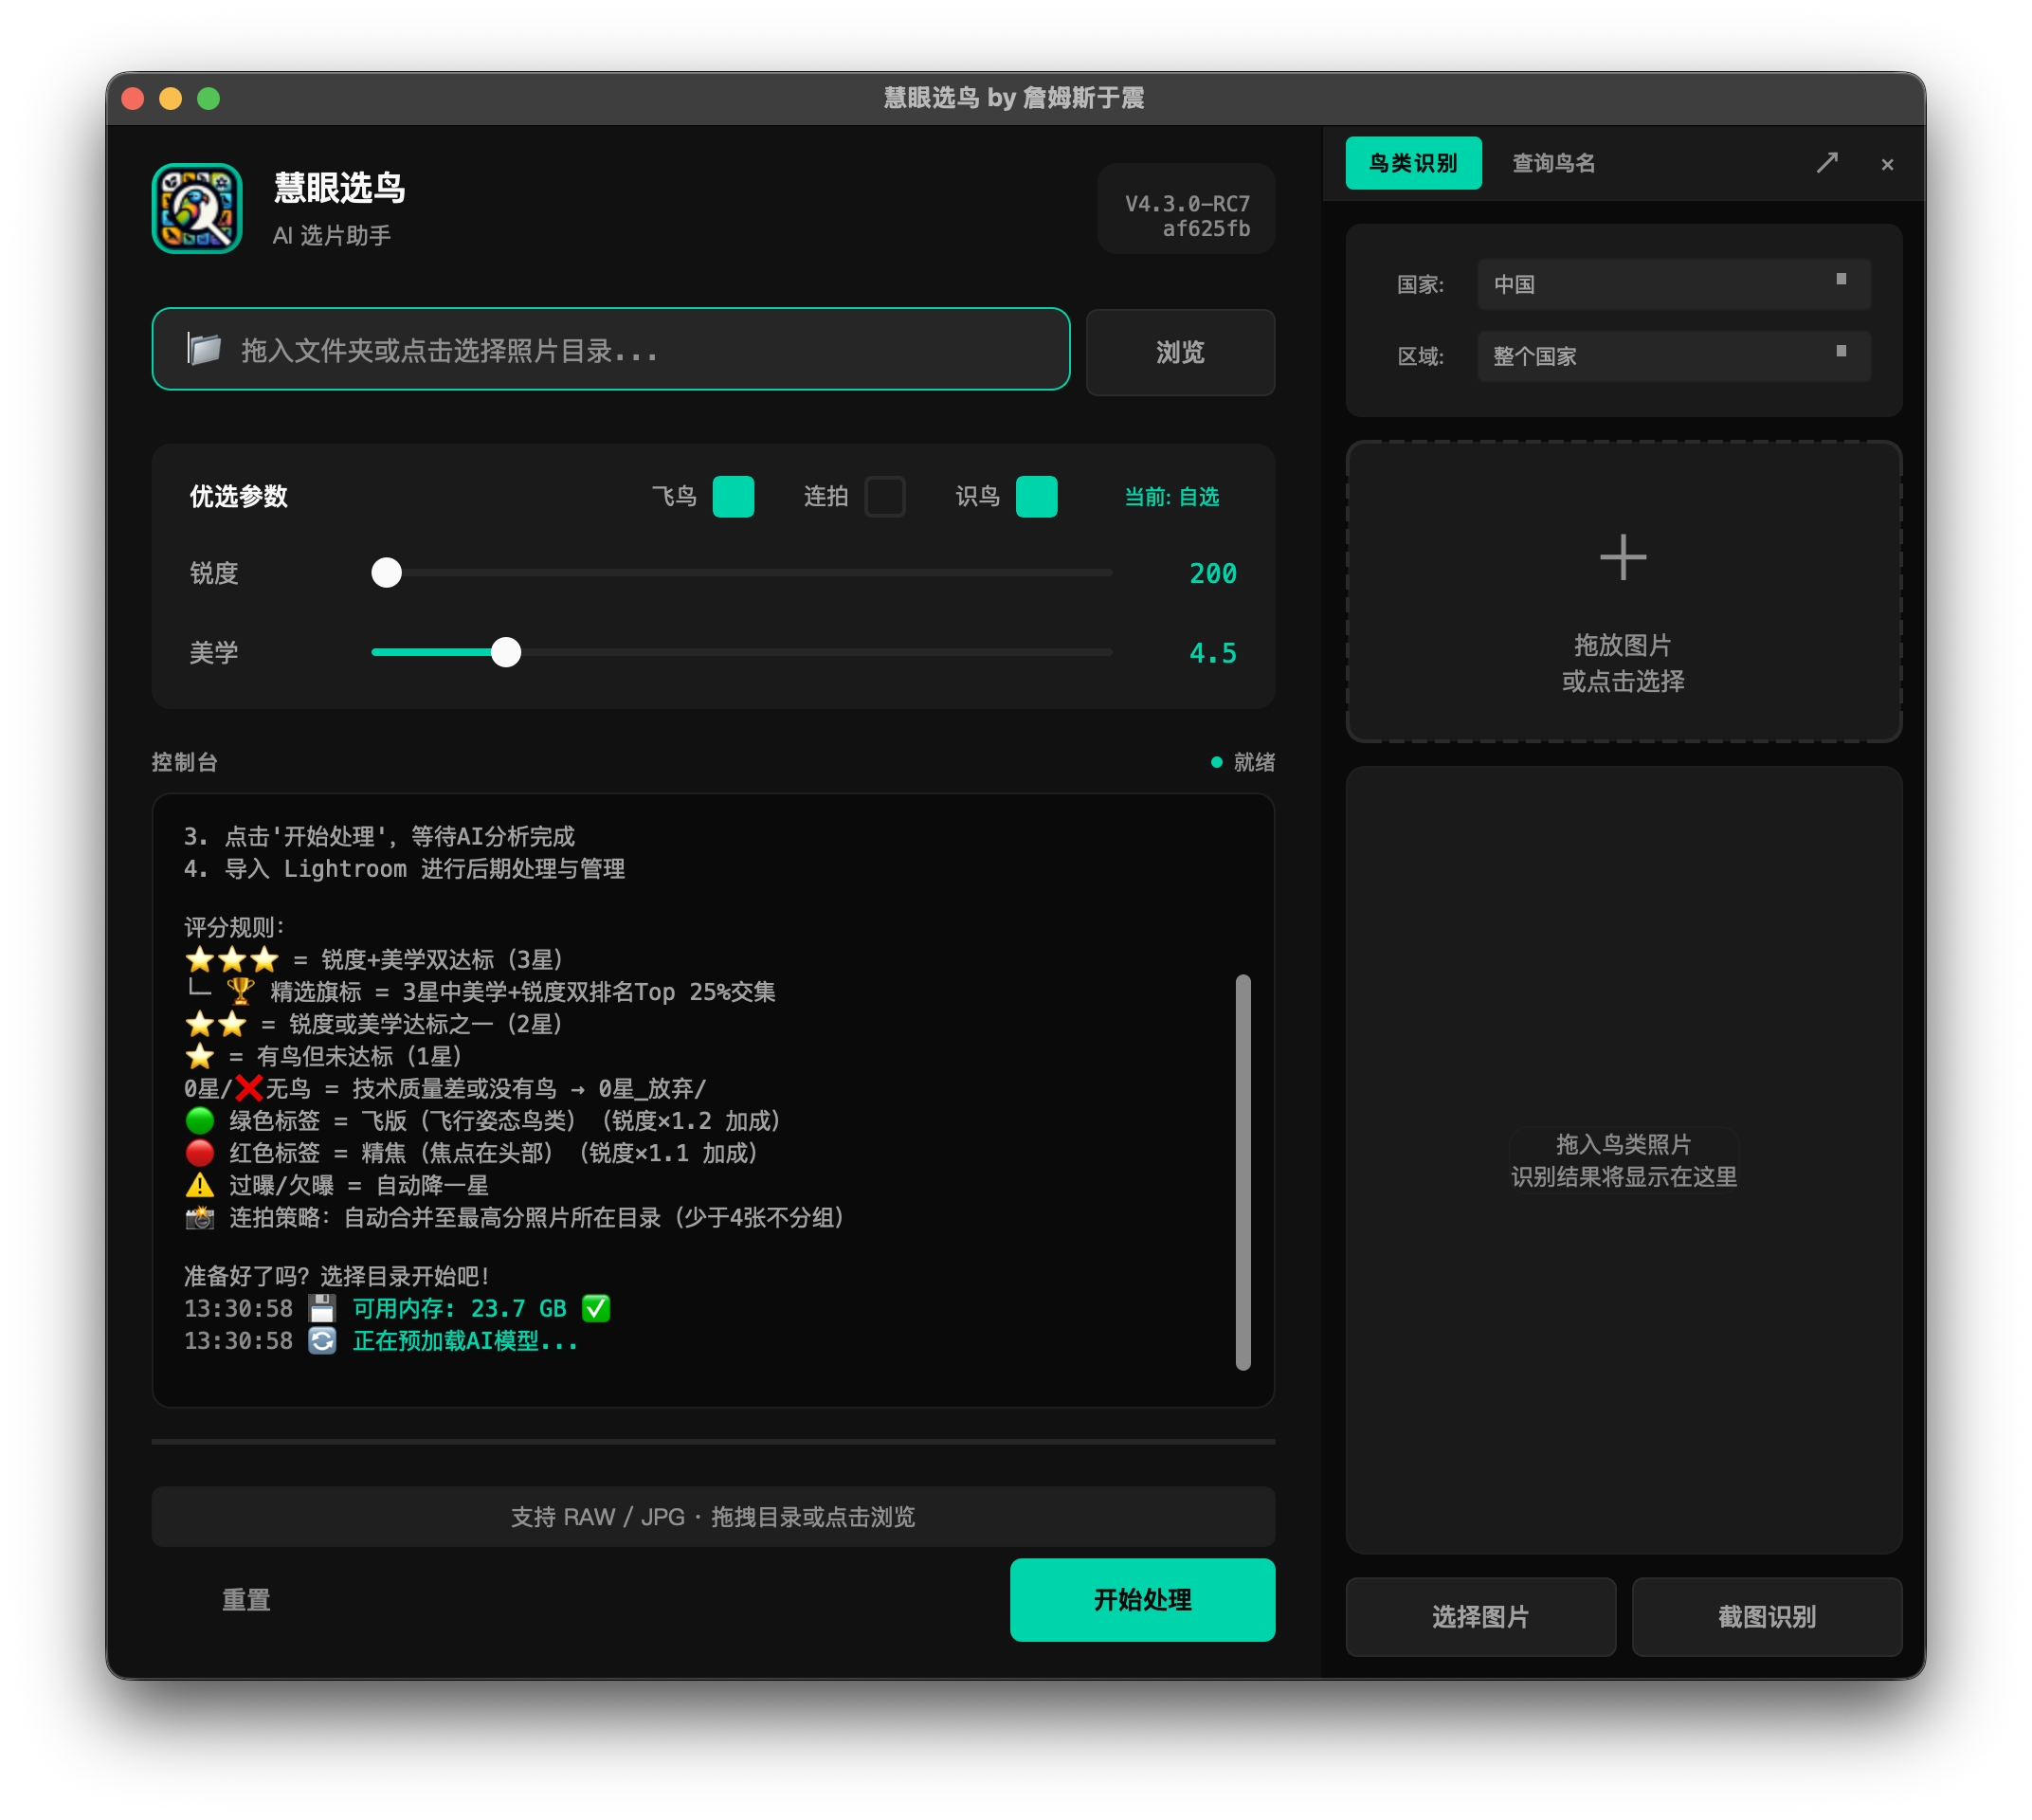Select the 鸟类识别 tab
2032x1820 pixels.
1413,163
